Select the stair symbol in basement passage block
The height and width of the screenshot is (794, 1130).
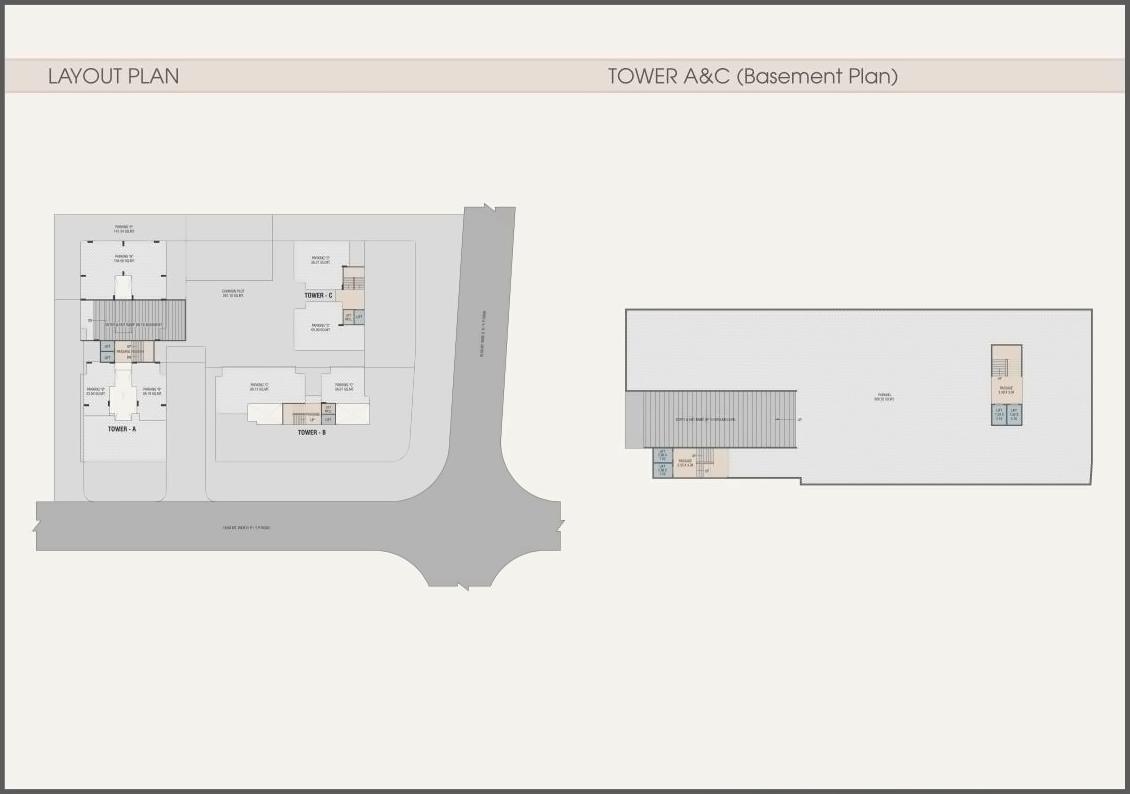click(1000, 367)
